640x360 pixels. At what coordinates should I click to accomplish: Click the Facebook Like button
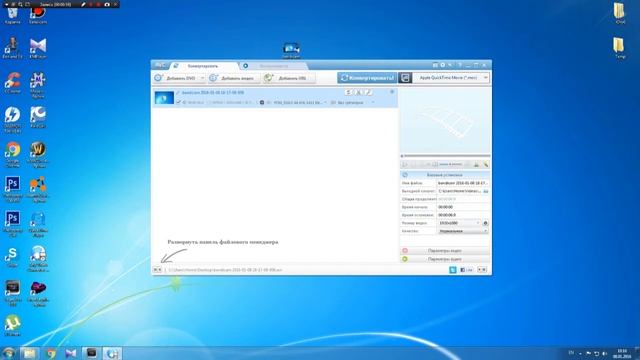(x=466, y=270)
